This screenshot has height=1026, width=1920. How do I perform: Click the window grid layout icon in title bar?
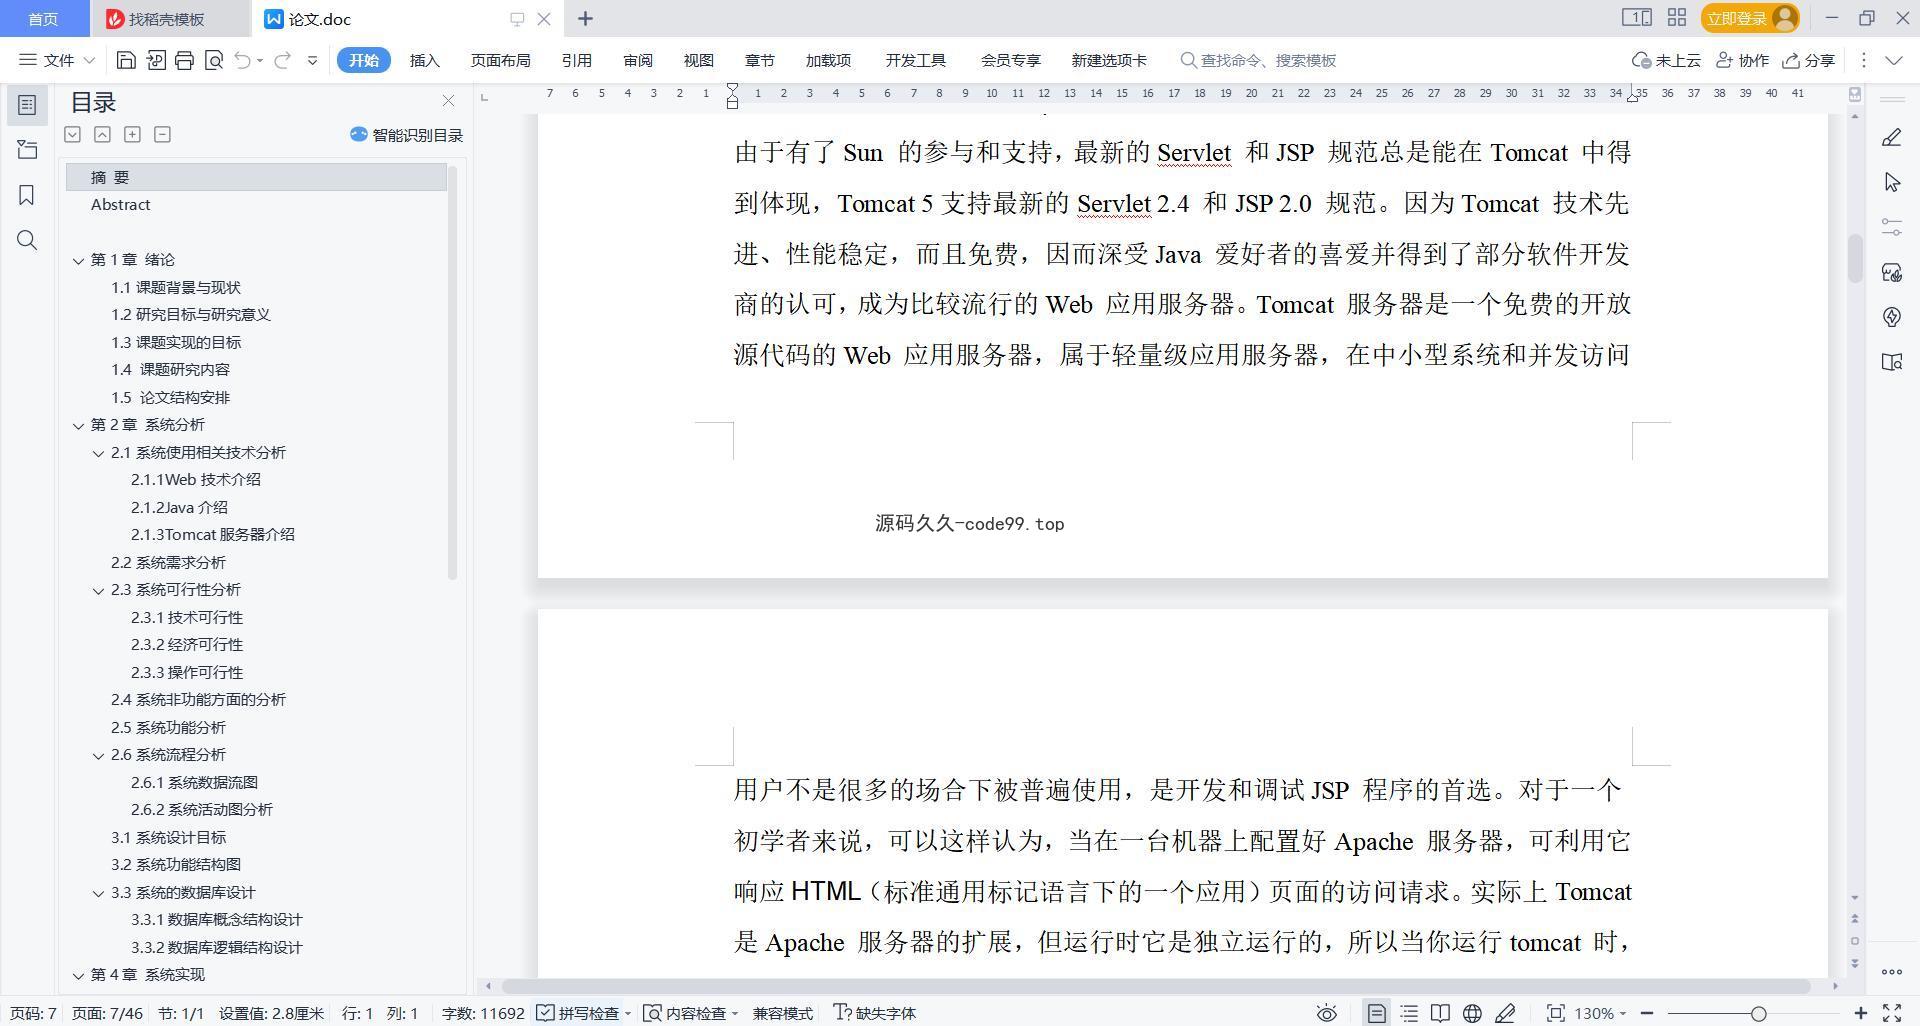coord(1677,17)
